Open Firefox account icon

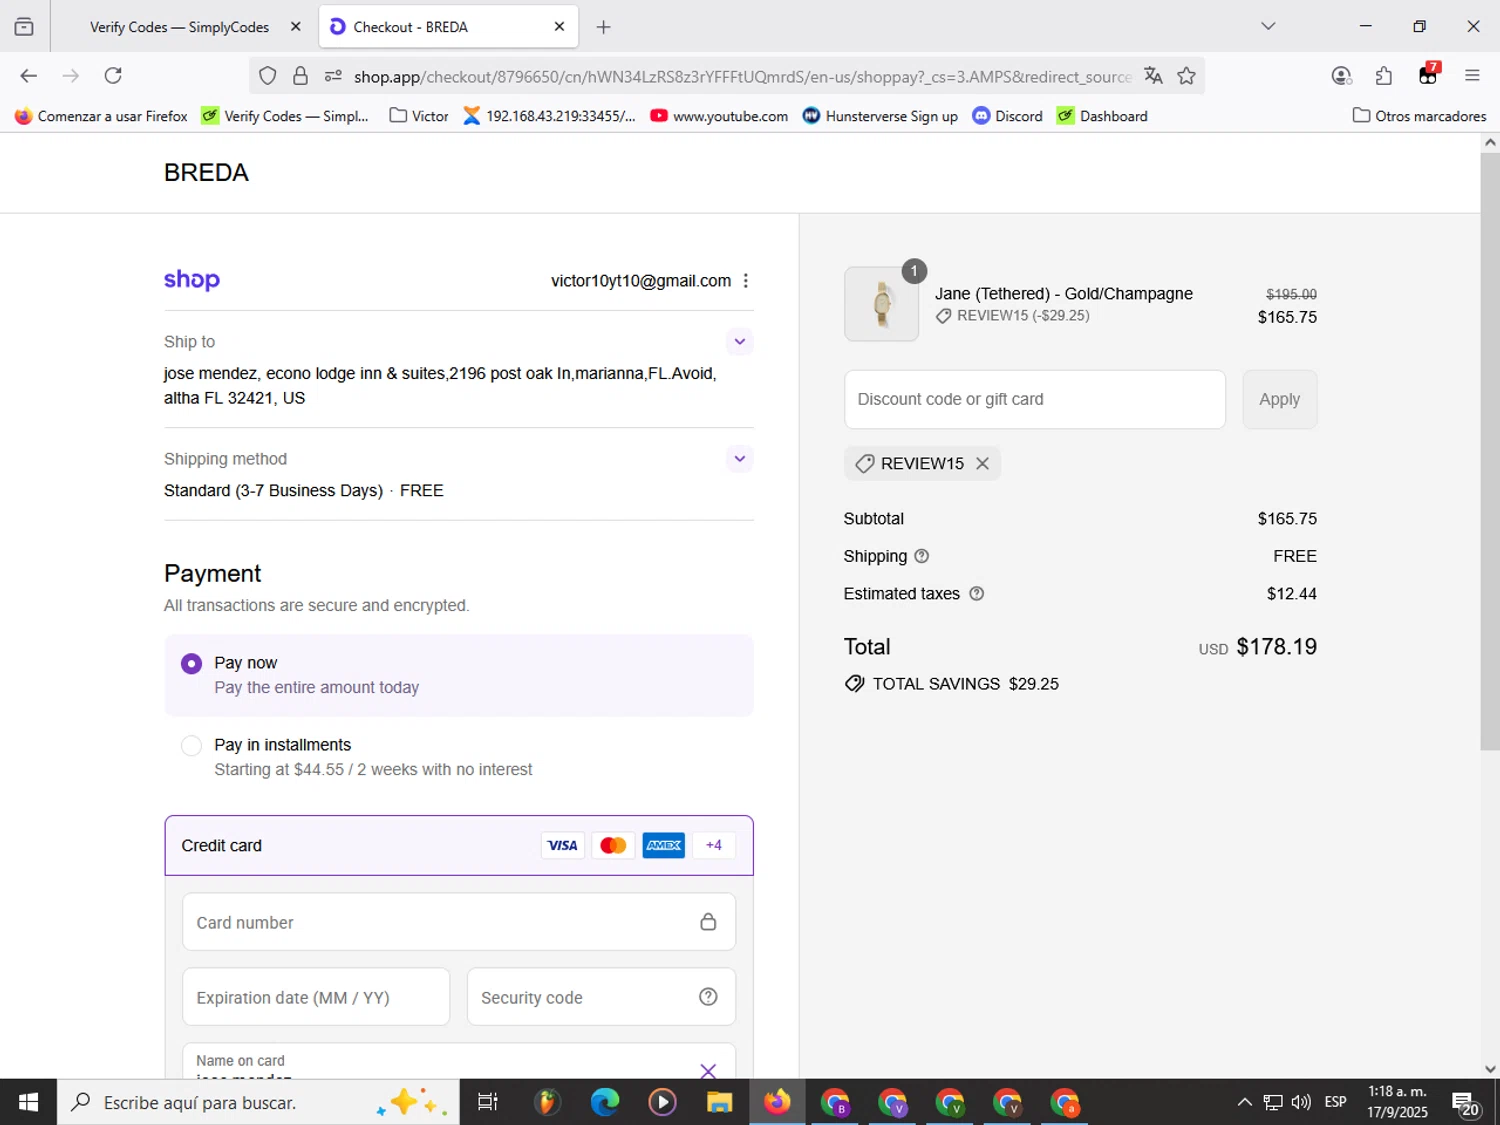1342,76
